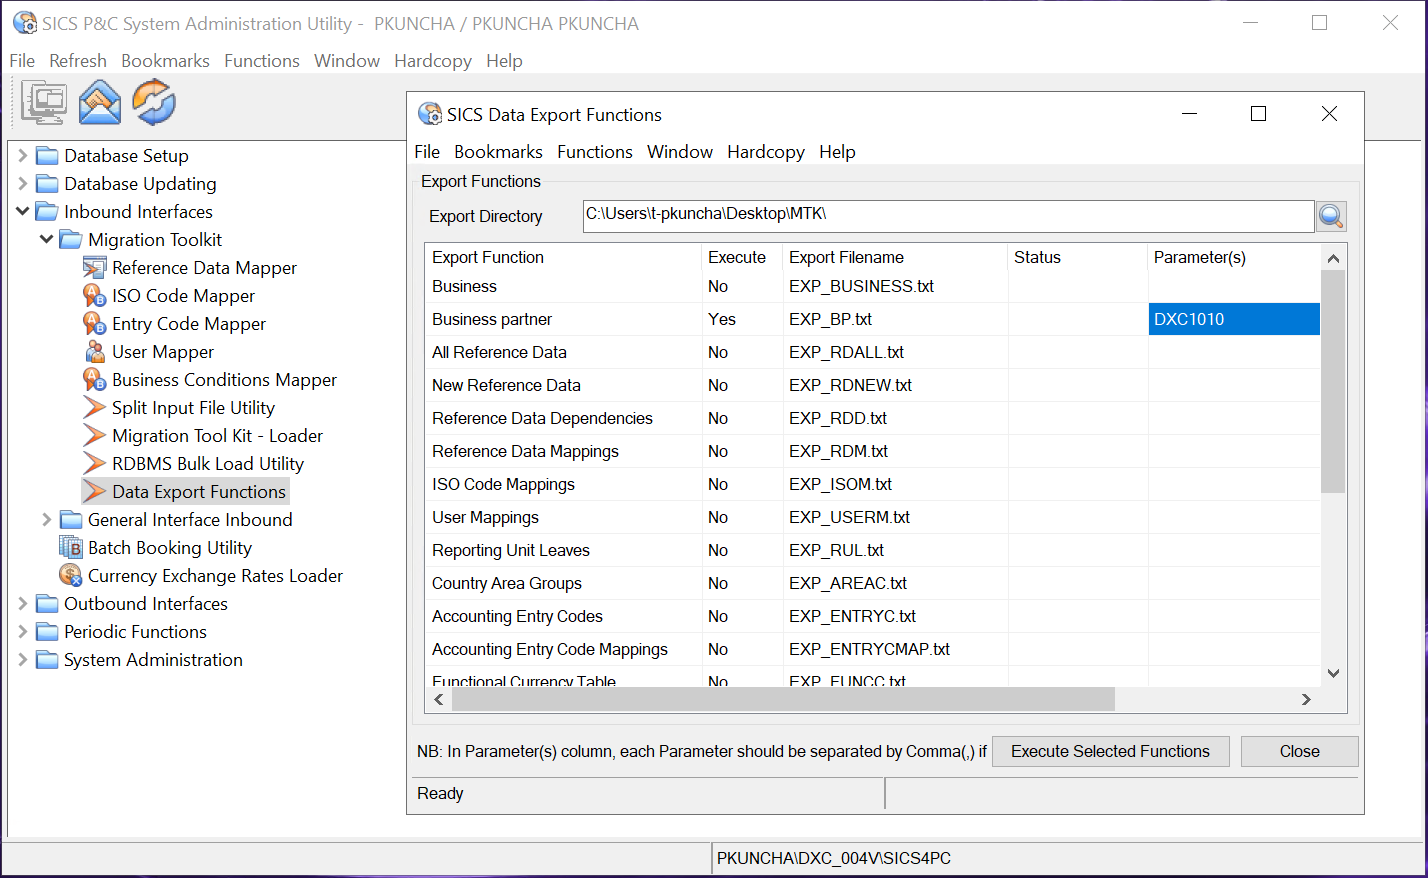
Task: Click the magnifier to browse Export Directory
Action: (x=1331, y=216)
